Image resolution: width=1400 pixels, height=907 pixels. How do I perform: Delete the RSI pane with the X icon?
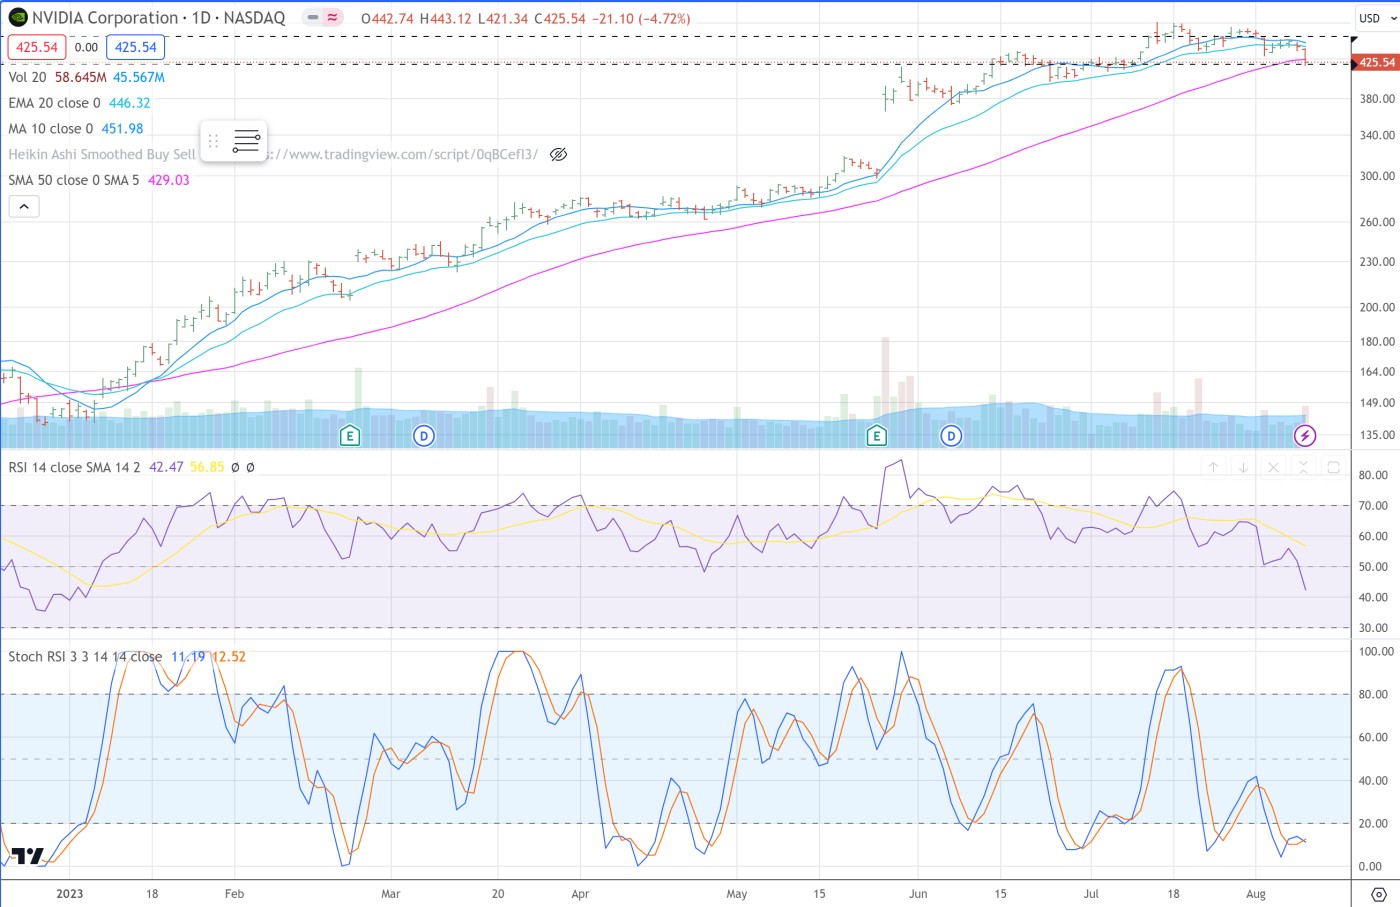[1273, 467]
